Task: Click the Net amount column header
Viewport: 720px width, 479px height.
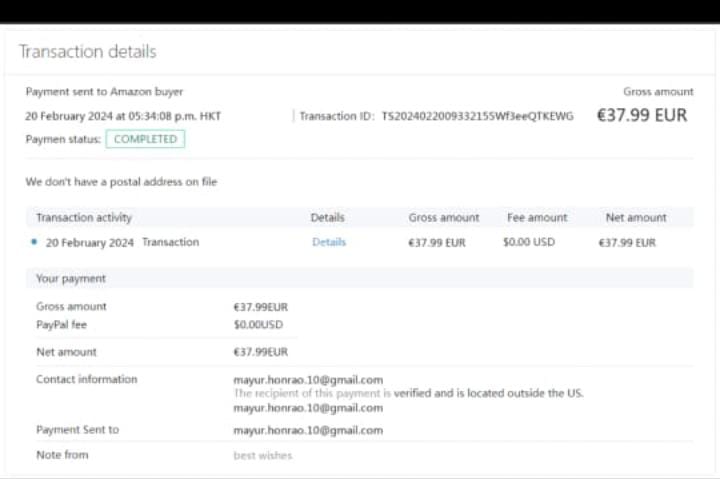Action: point(636,217)
